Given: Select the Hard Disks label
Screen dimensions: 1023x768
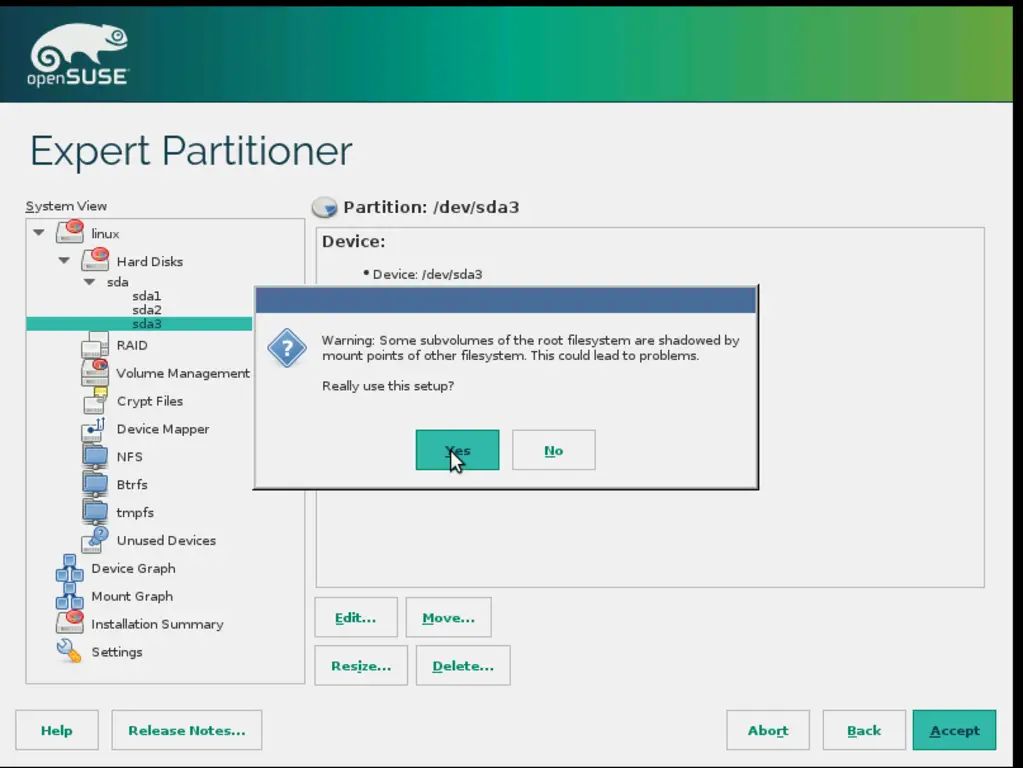Looking at the screenshot, I should [x=149, y=261].
